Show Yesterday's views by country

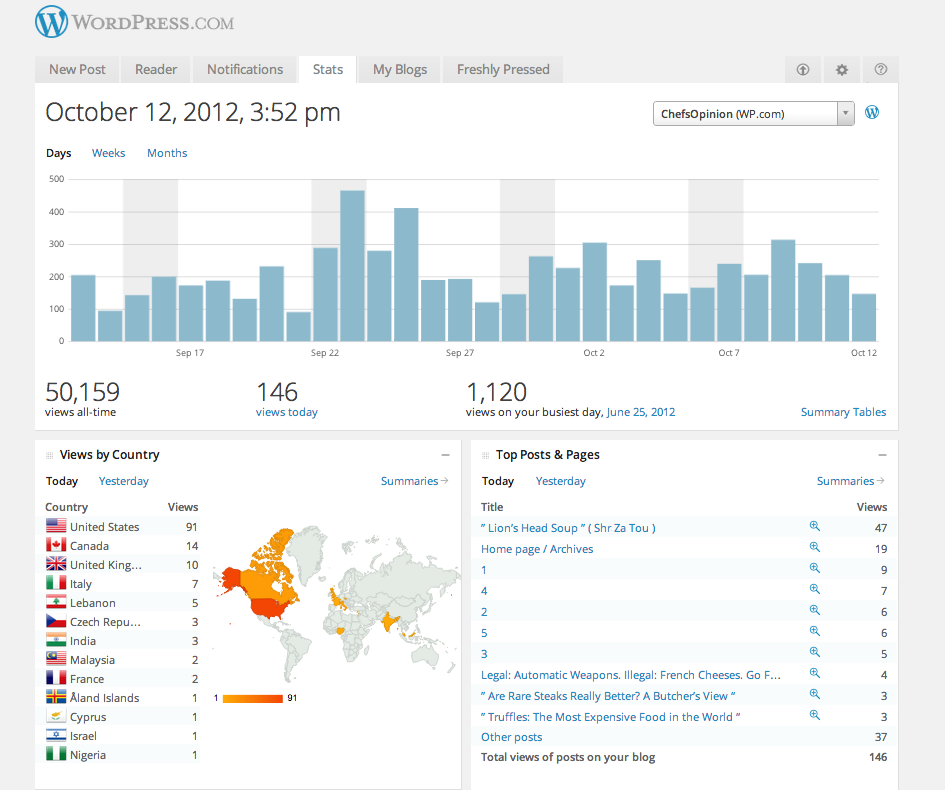click(x=124, y=481)
